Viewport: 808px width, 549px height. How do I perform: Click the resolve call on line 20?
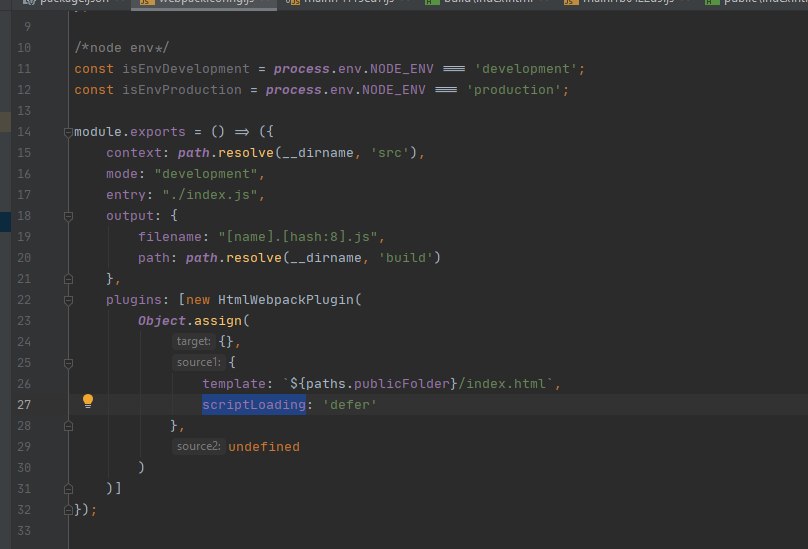(x=254, y=258)
